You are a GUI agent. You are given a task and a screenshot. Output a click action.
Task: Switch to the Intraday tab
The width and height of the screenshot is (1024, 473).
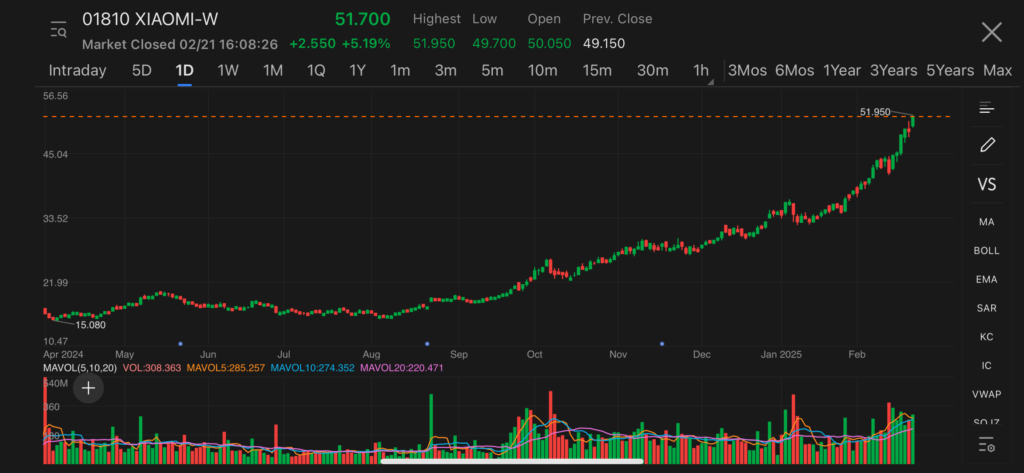[77, 70]
